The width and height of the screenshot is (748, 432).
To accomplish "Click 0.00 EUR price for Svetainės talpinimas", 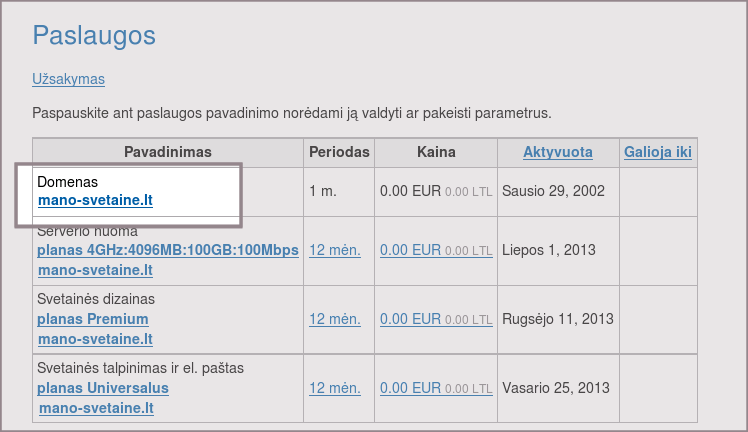I will pyautogui.click(x=410, y=388).
